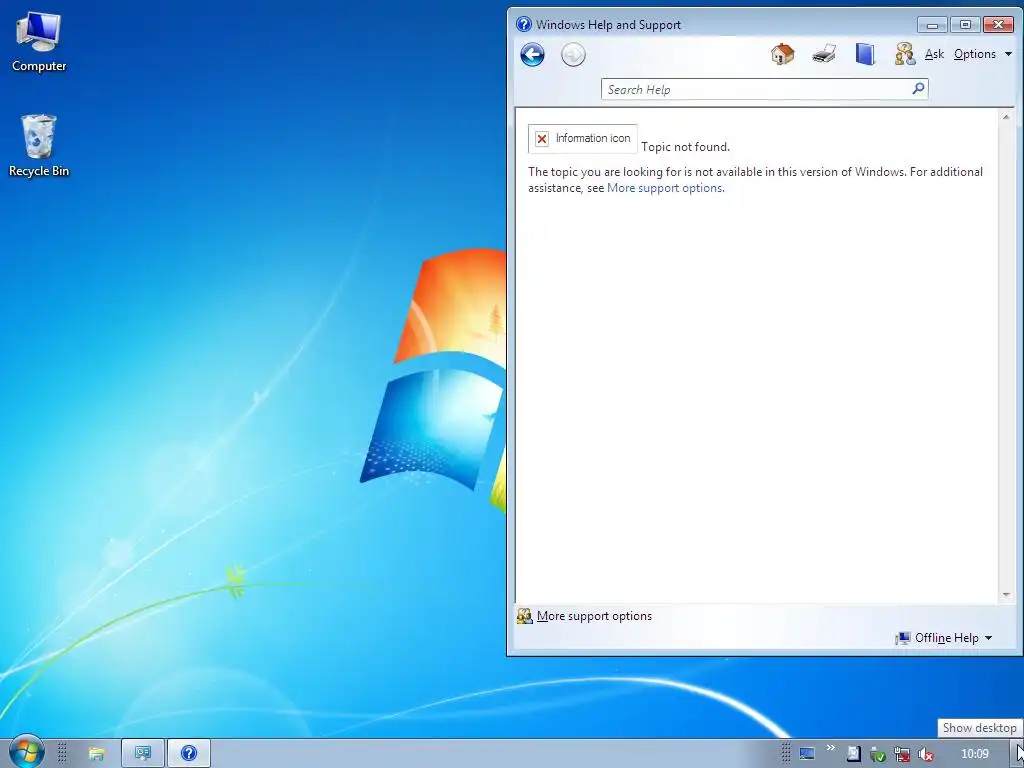Viewport: 1024px width, 768px height.
Task: Click the muted volume speaker tray icon
Action: 925,754
